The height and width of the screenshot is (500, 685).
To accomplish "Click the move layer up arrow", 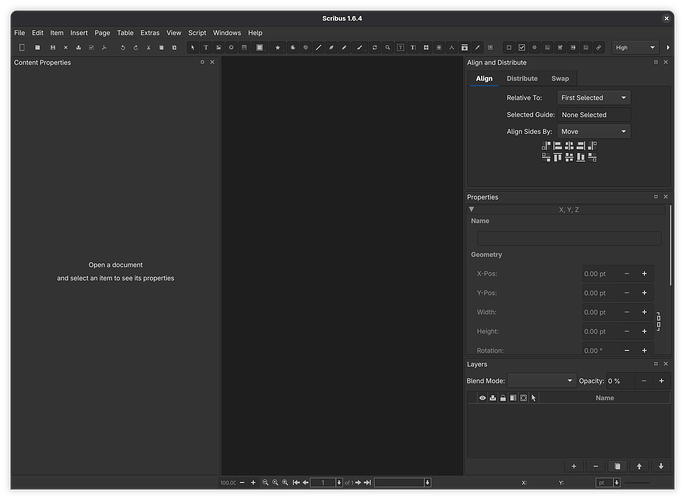I will pos(639,466).
